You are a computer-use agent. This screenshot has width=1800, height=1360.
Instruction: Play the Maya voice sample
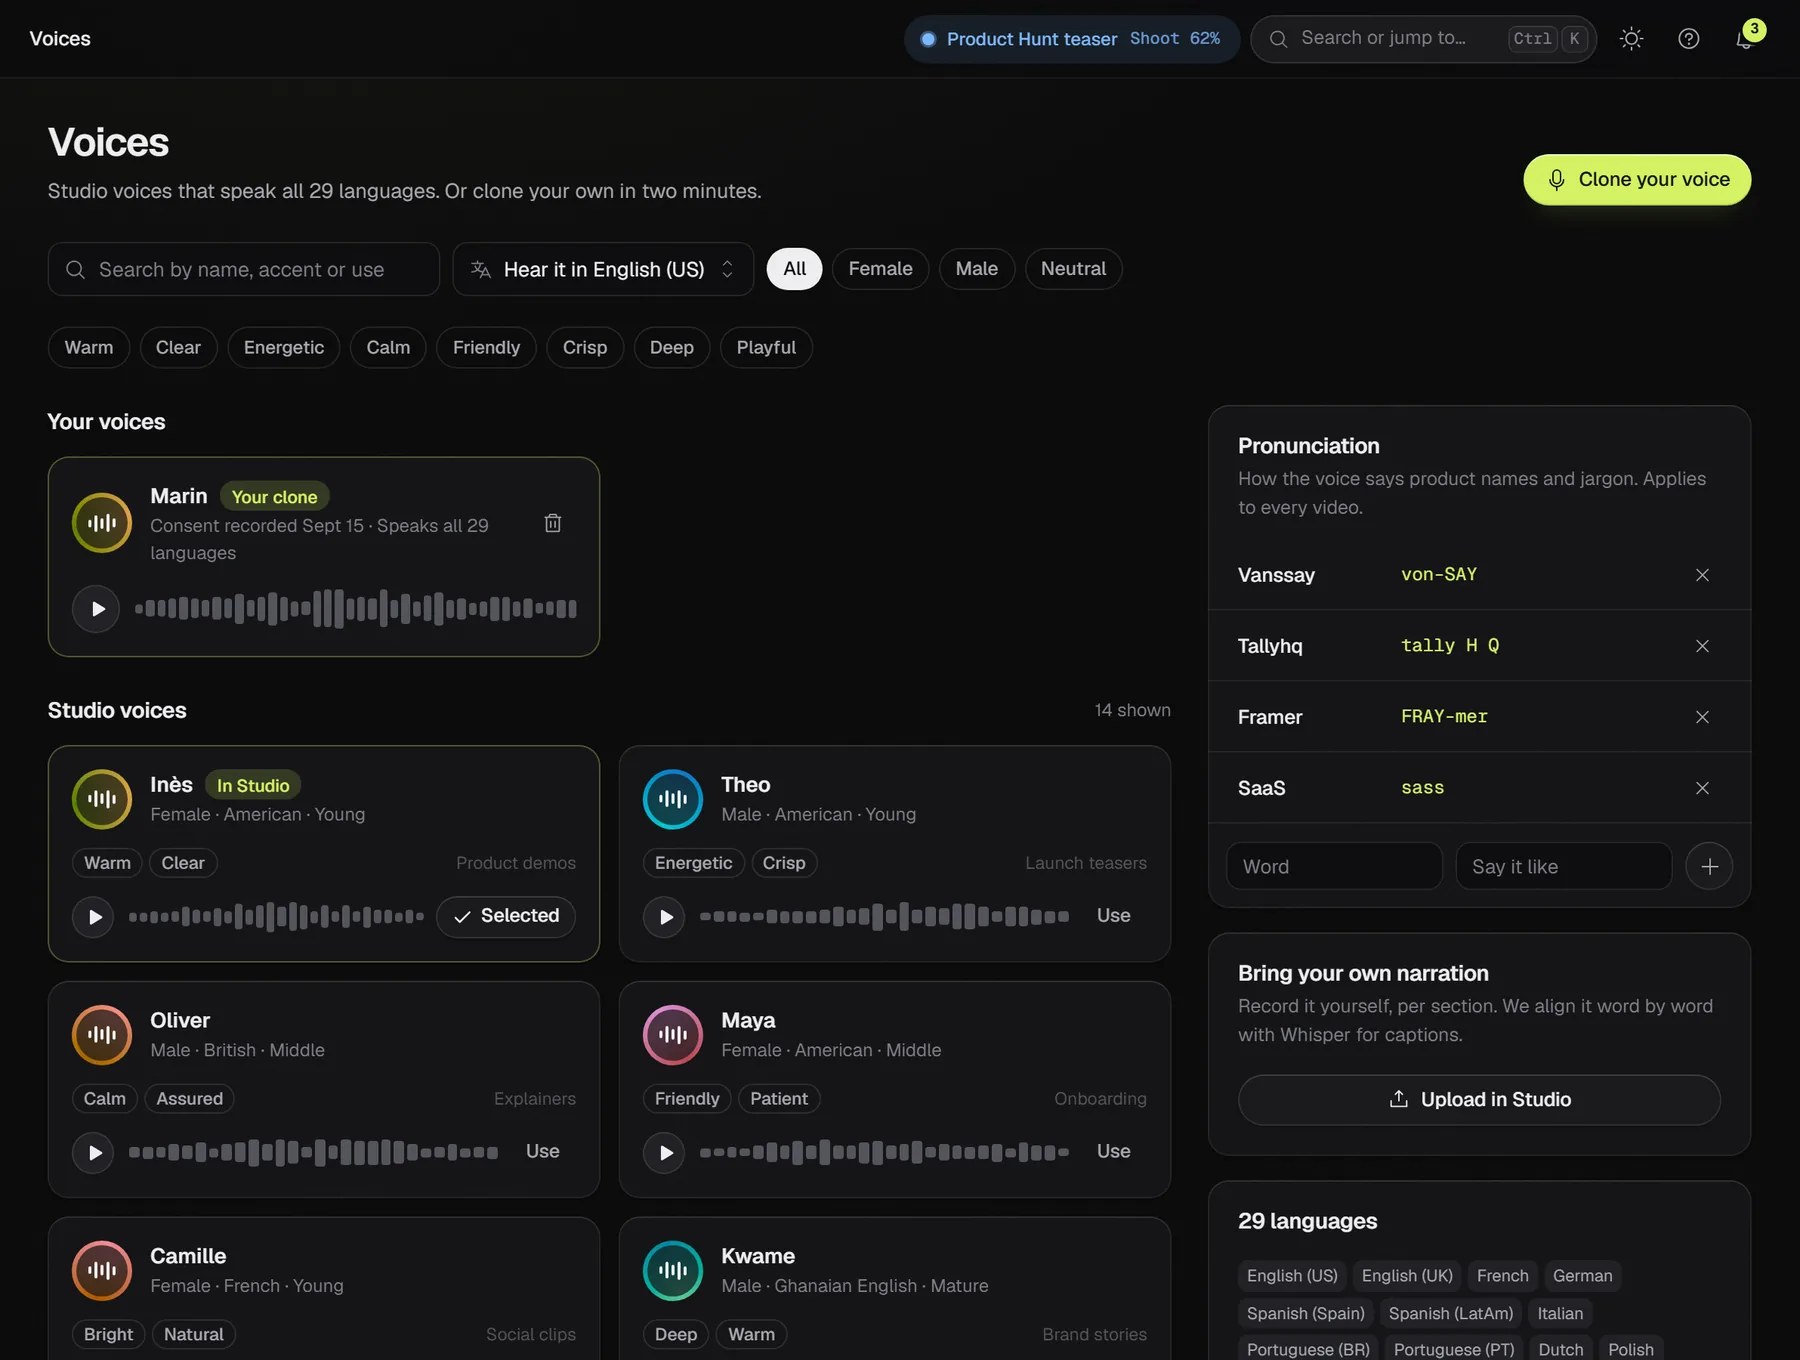664,1152
